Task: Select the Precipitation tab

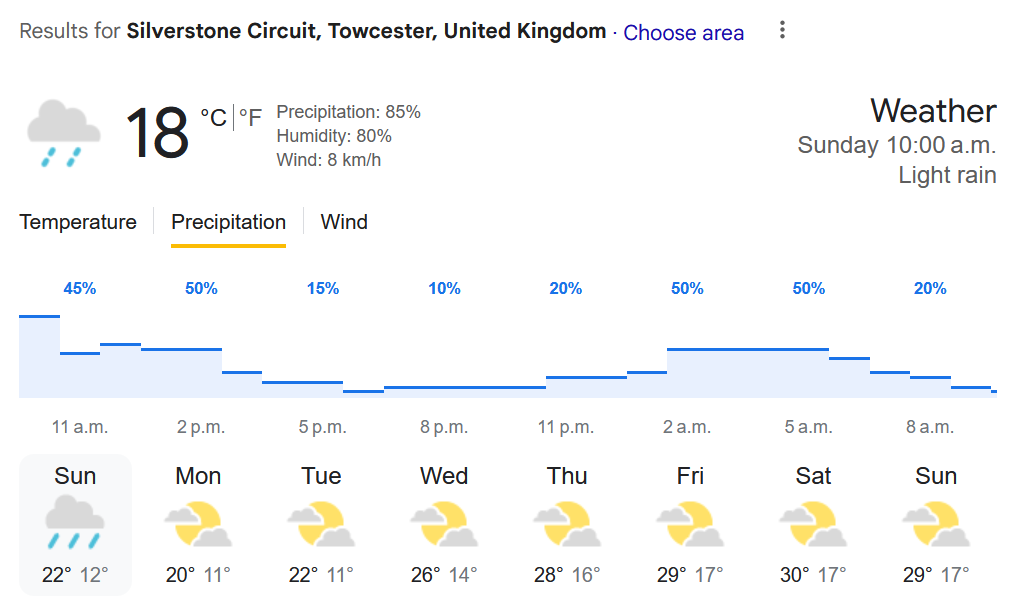Action: tap(228, 222)
